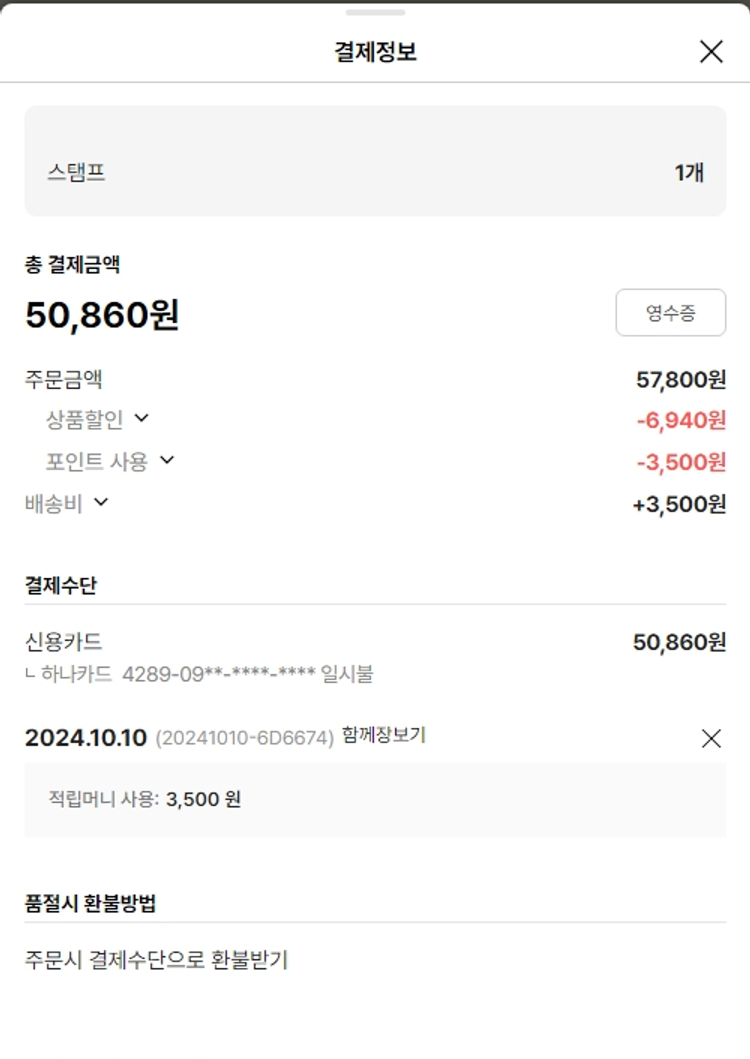Click the 스탬프 label

pyautogui.click(x=76, y=172)
